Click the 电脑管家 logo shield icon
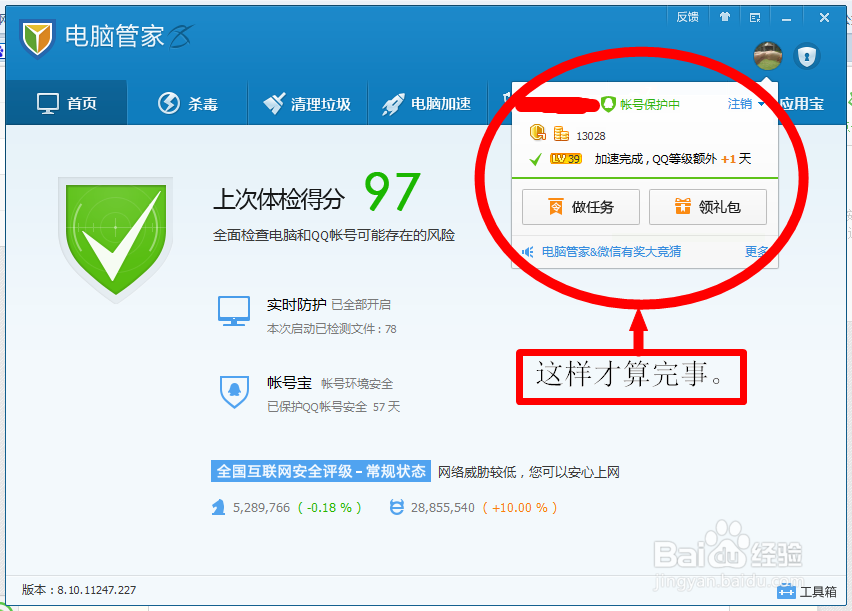Viewport: 852px width, 611px height. click(x=37, y=38)
